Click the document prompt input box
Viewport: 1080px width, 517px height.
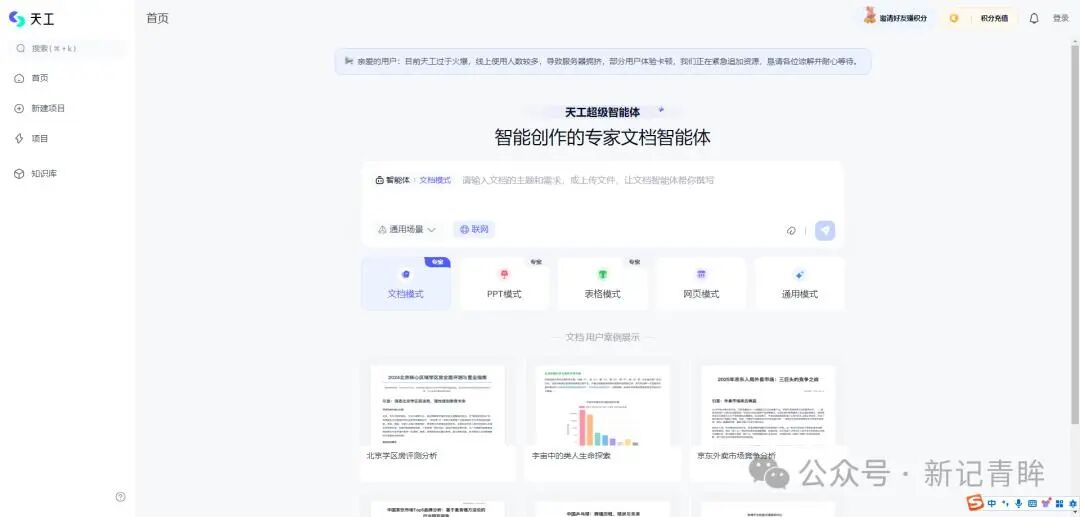[x=602, y=204]
